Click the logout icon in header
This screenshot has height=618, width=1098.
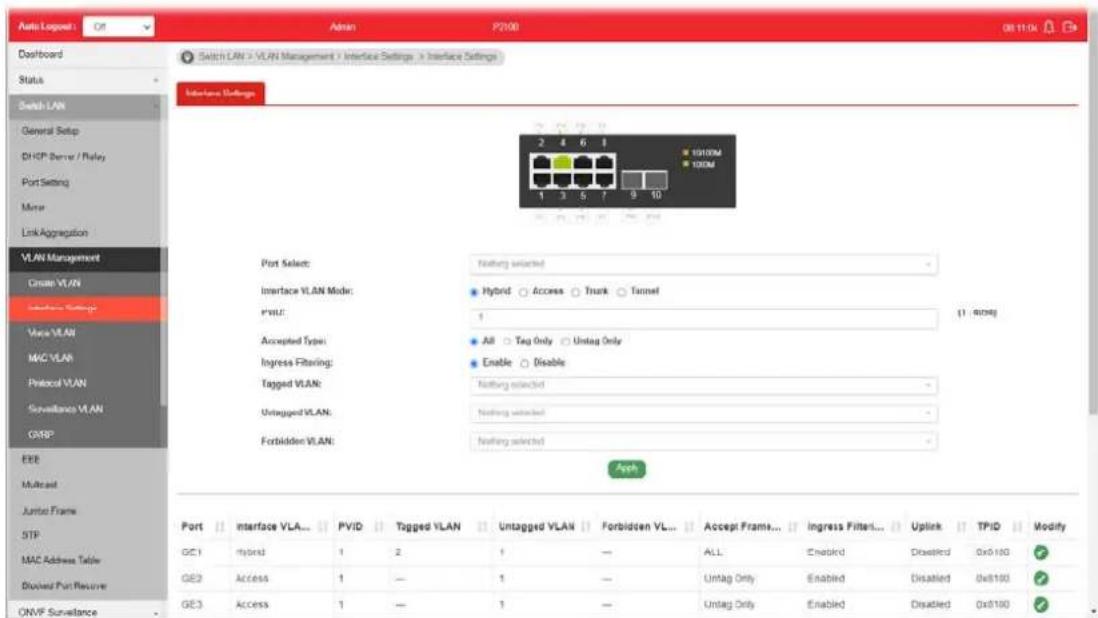coord(1069,27)
